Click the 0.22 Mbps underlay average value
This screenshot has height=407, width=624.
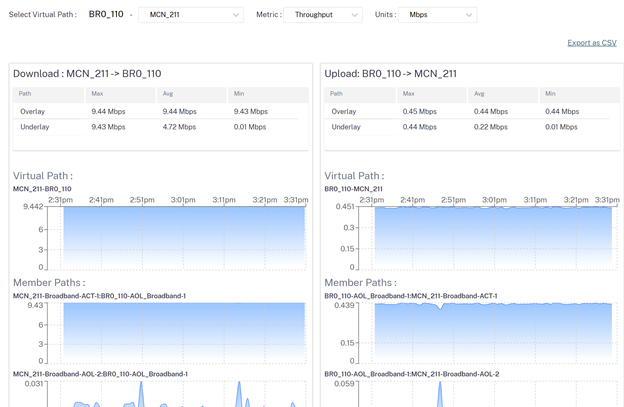coord(491,127)
